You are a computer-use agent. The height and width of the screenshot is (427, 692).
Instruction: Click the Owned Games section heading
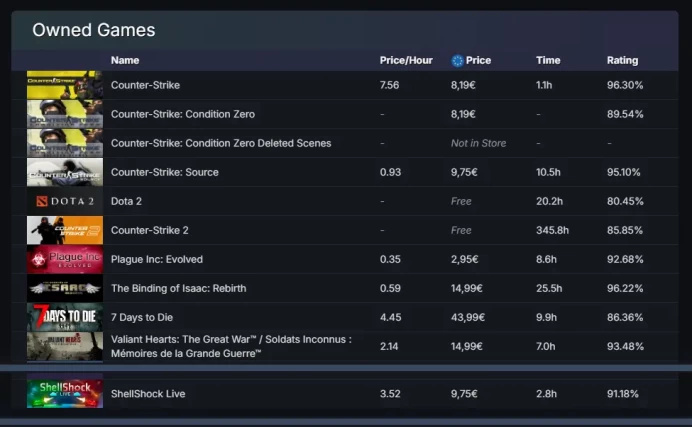pyautogui.click(x=94, y=30)
